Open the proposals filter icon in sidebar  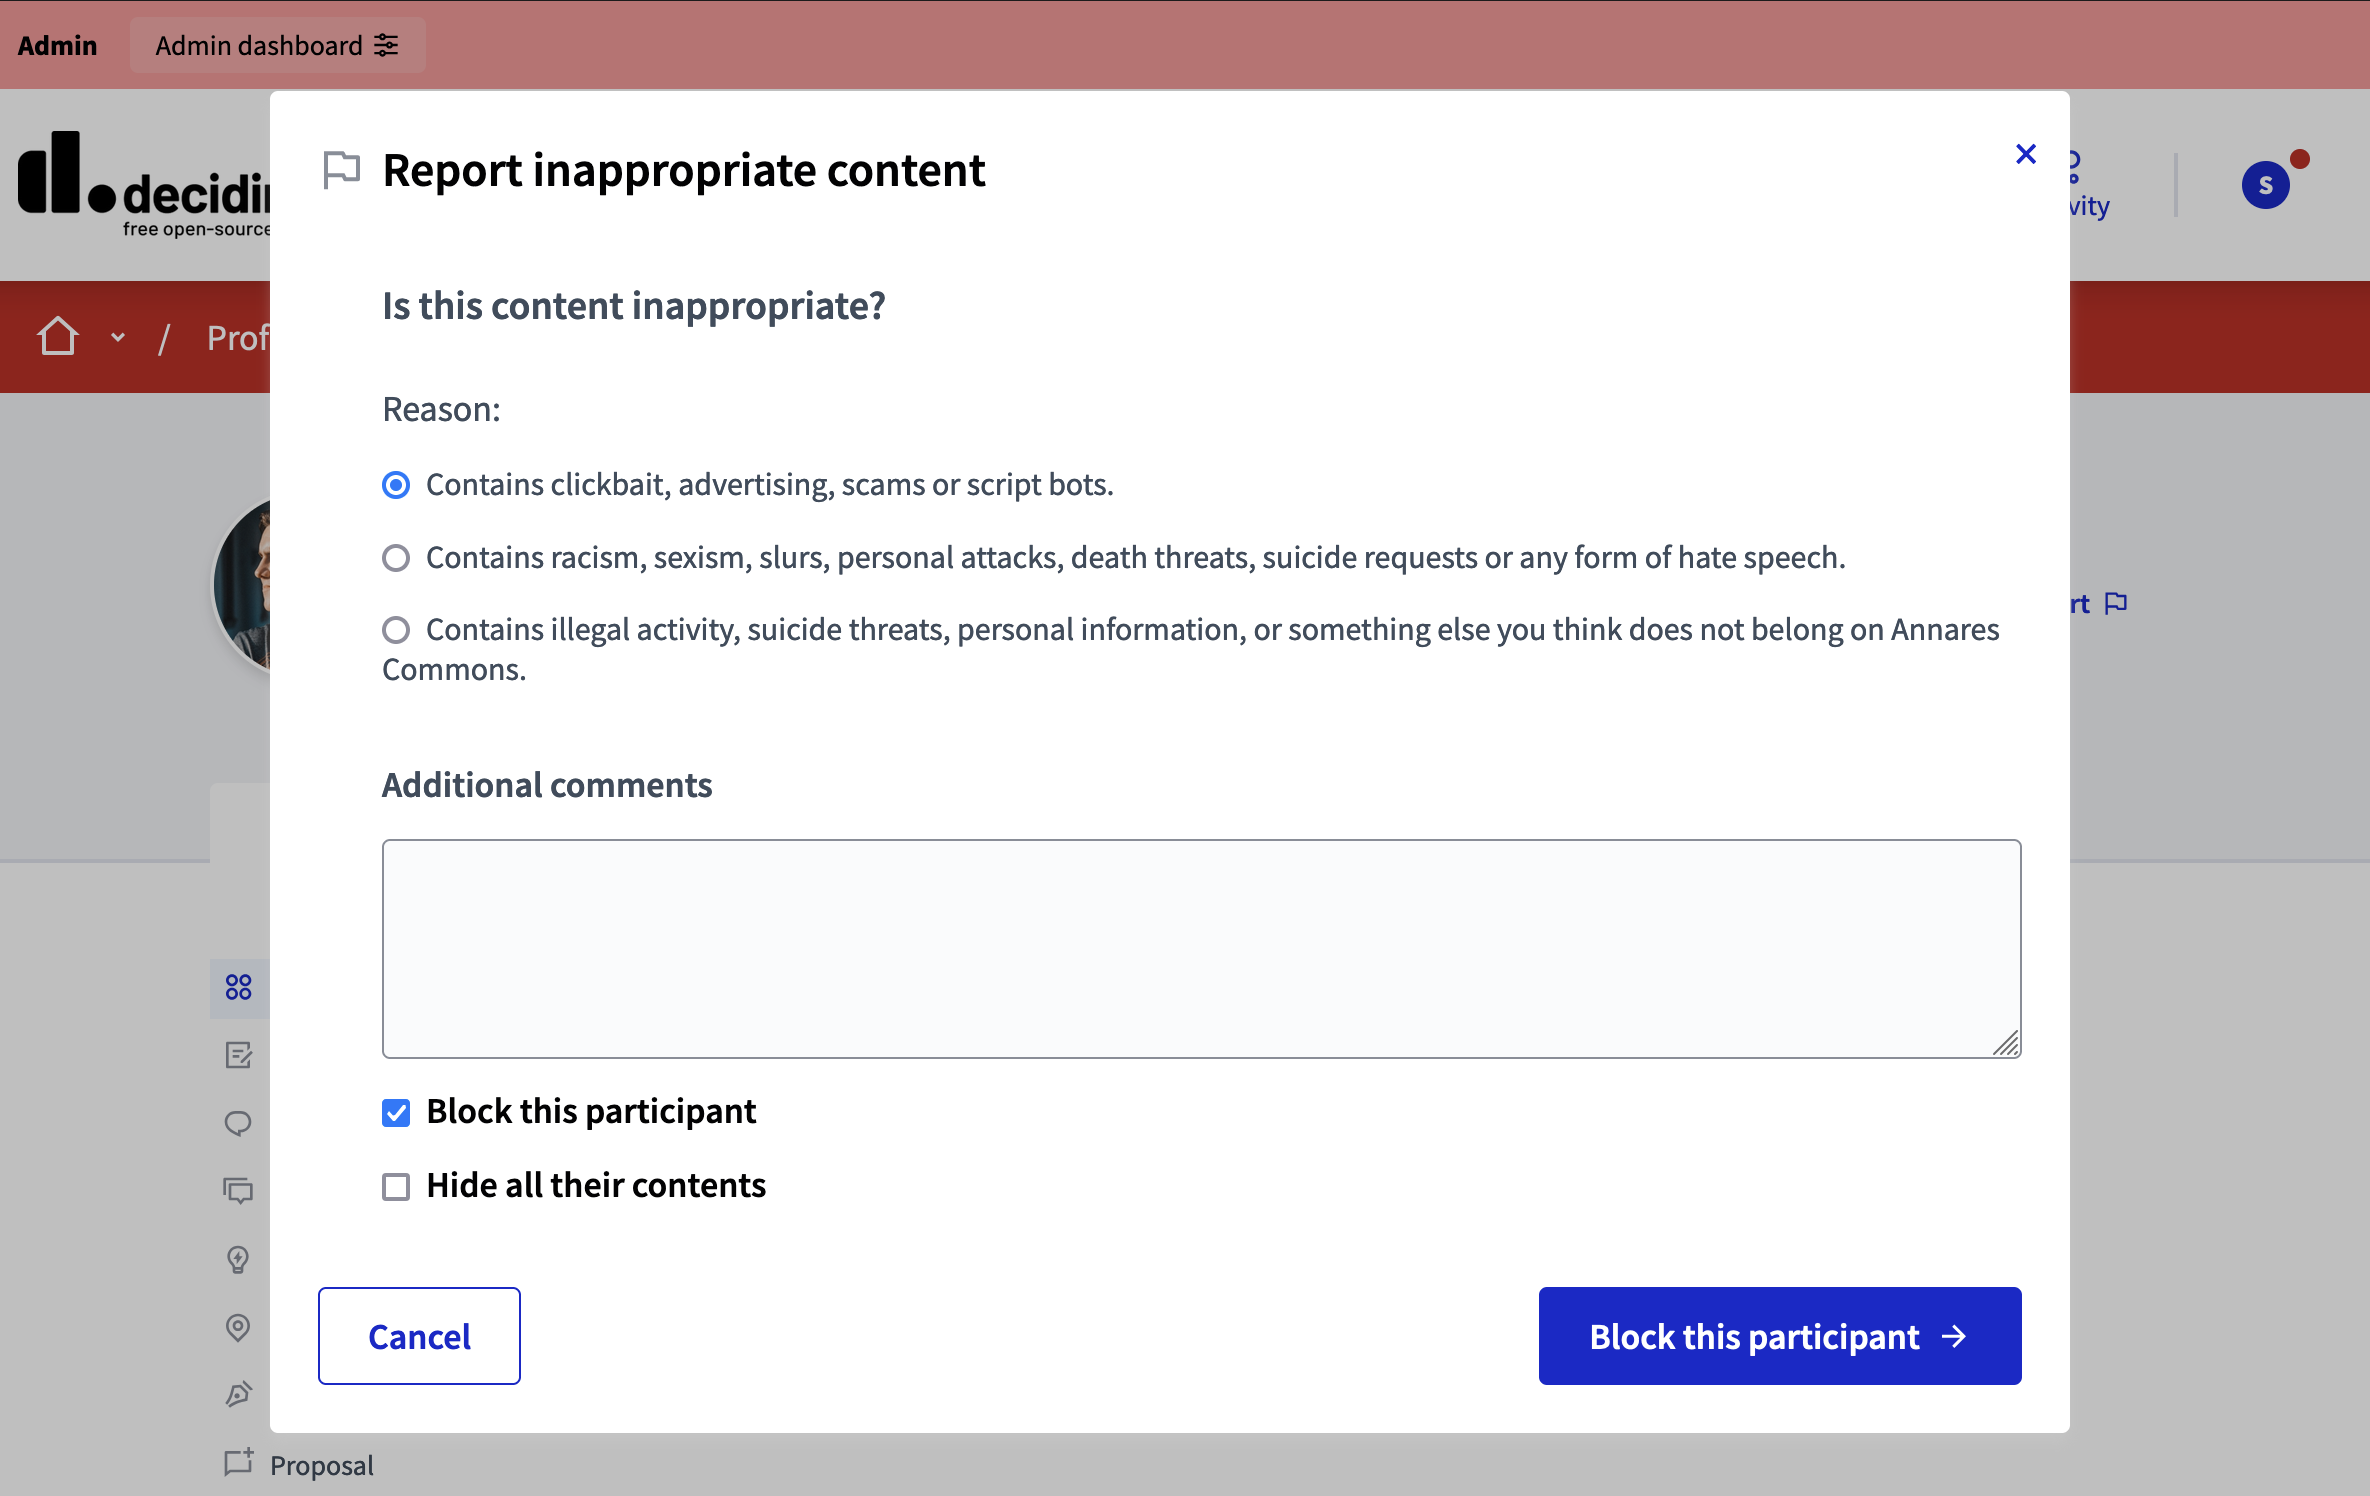pos(238,1055)
